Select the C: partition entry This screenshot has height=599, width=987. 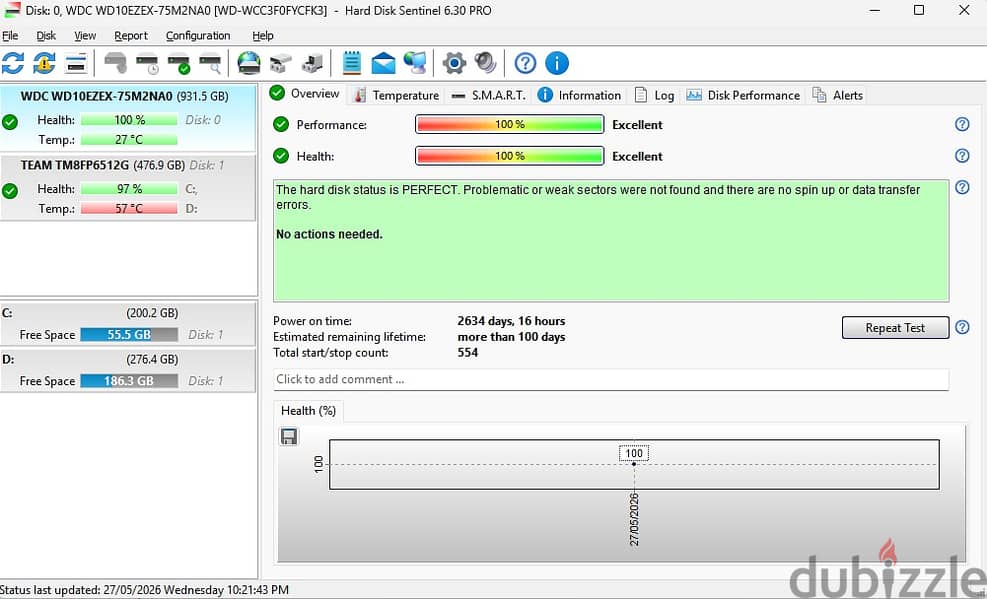pyautogui.click(x=128, y=323)
